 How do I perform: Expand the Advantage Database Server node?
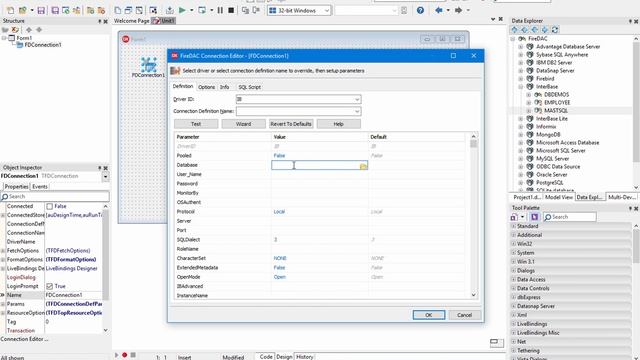(x=520, y=47)
